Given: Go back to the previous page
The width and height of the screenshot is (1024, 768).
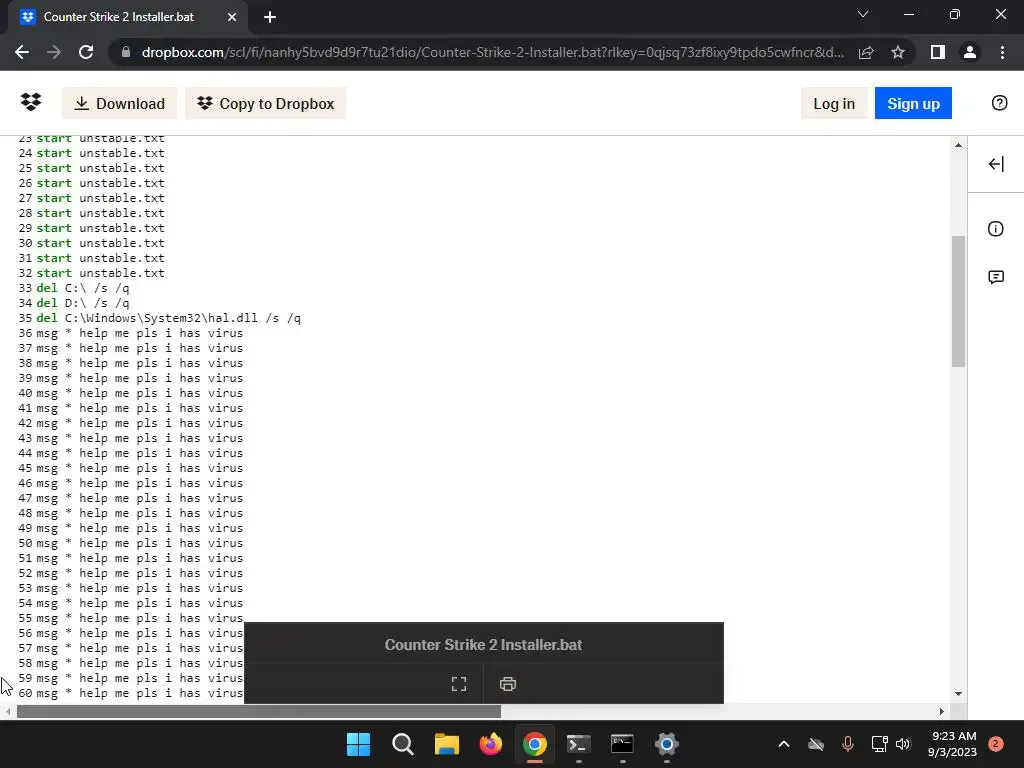Looking at the screenshot, I should [22, 52].
